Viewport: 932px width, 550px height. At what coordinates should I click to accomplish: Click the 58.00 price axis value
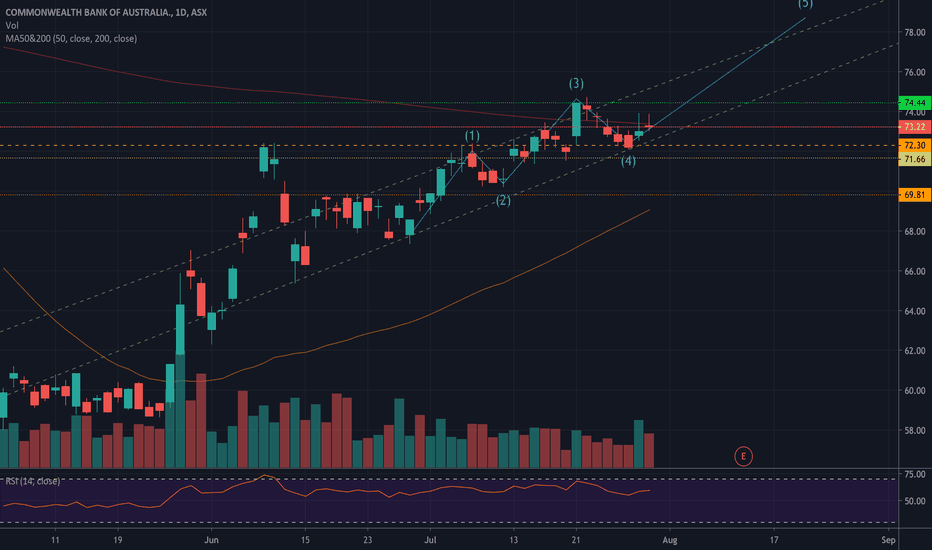[x=914, y=430]
